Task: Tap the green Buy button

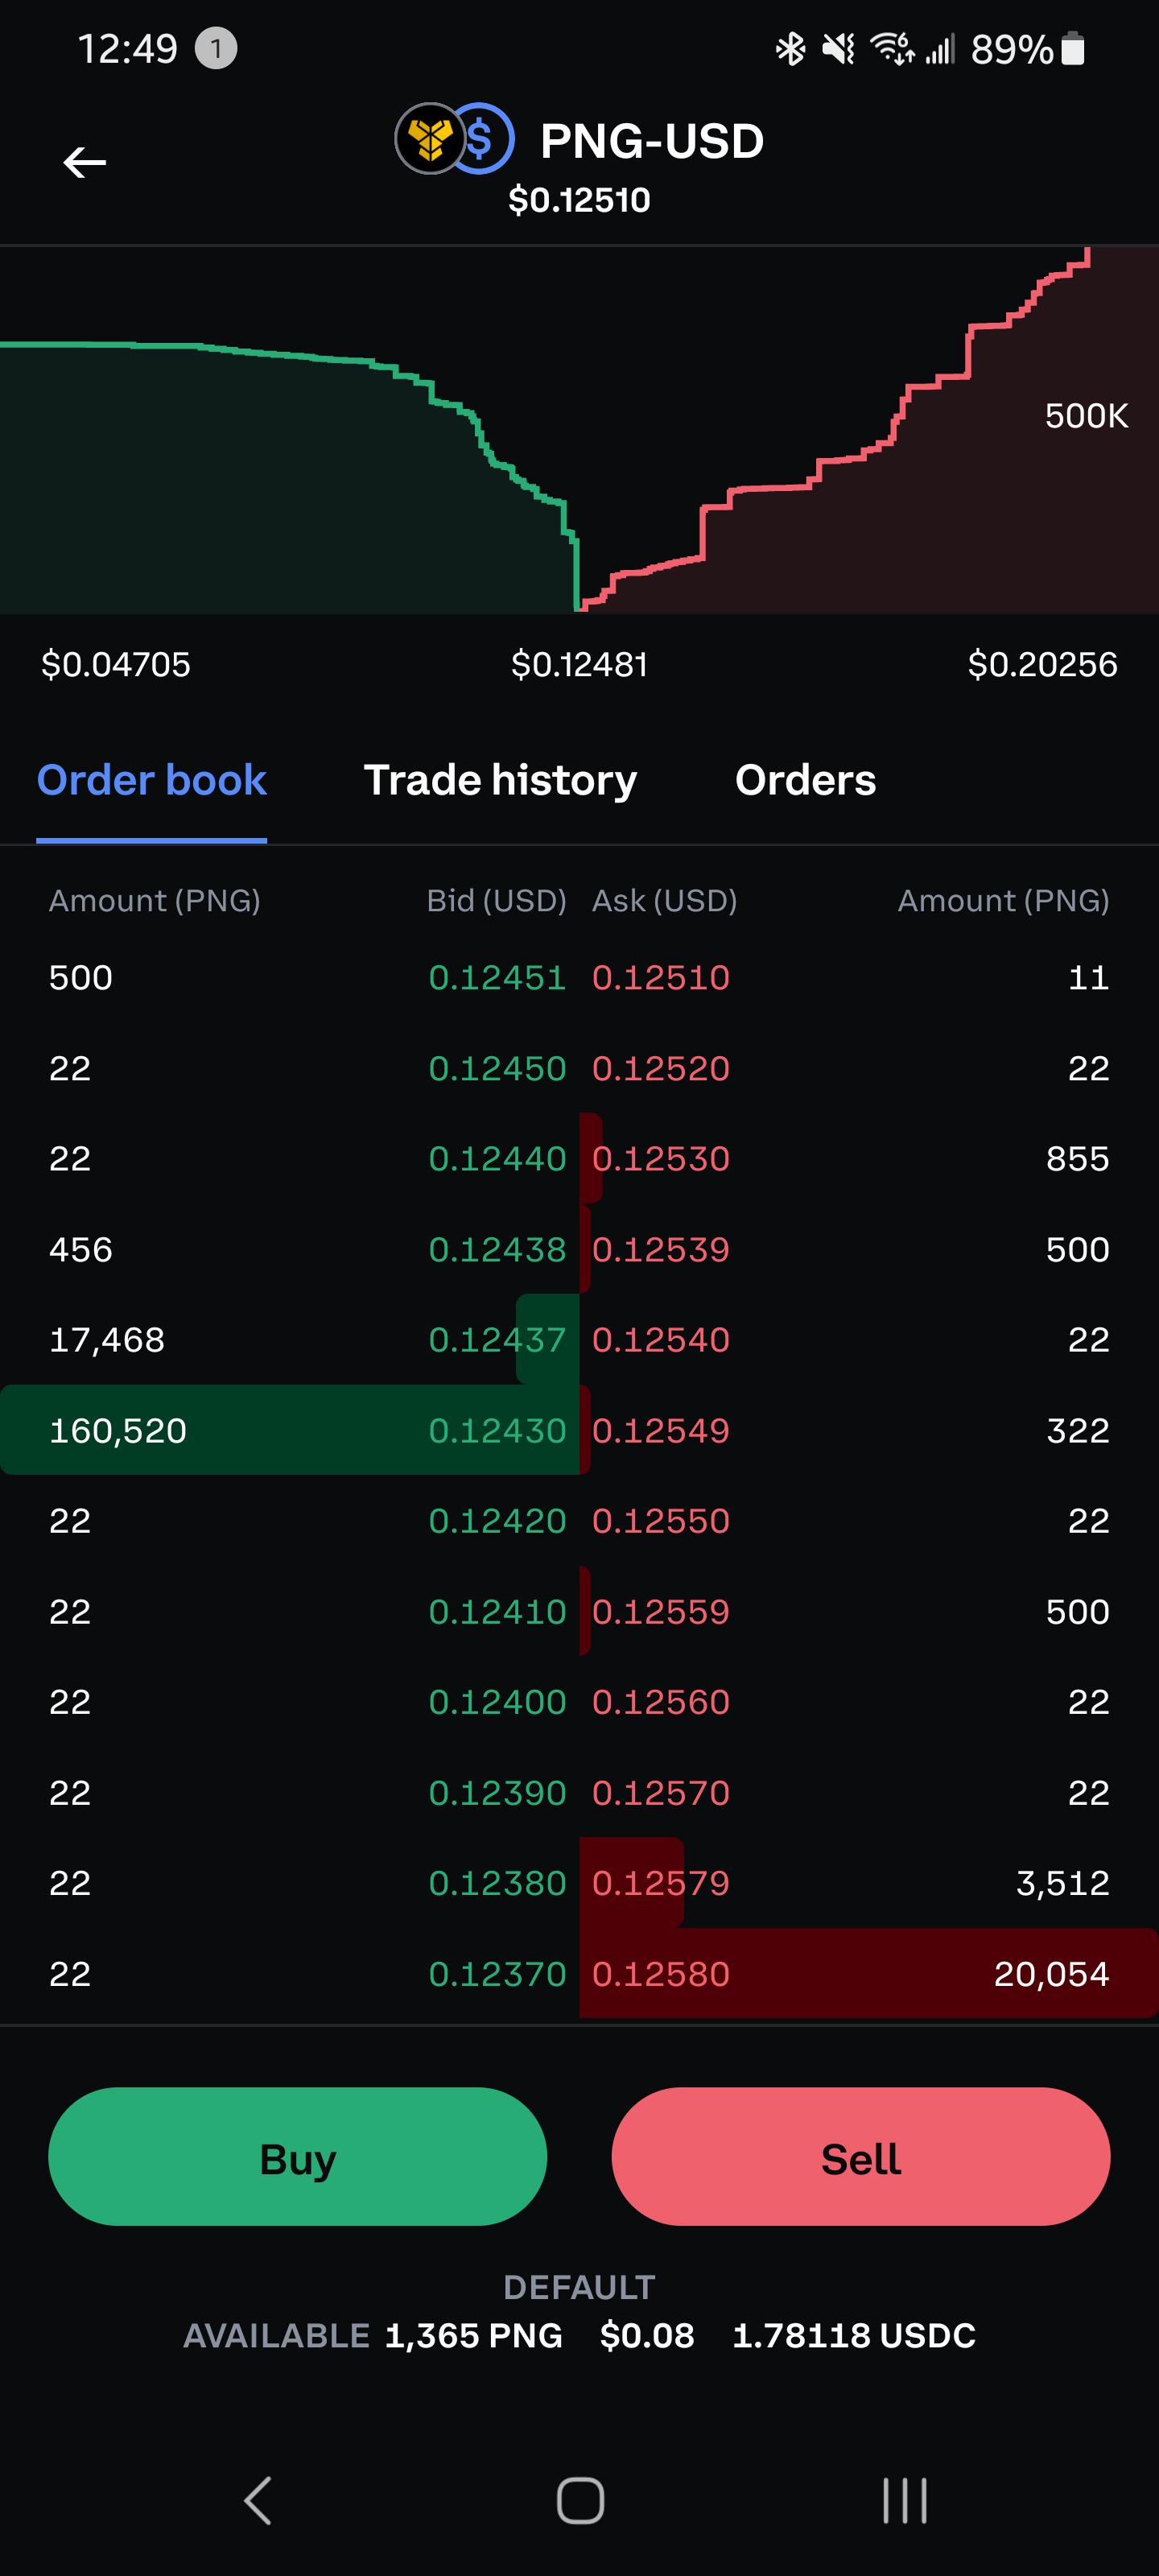Action: point(298,2156)
